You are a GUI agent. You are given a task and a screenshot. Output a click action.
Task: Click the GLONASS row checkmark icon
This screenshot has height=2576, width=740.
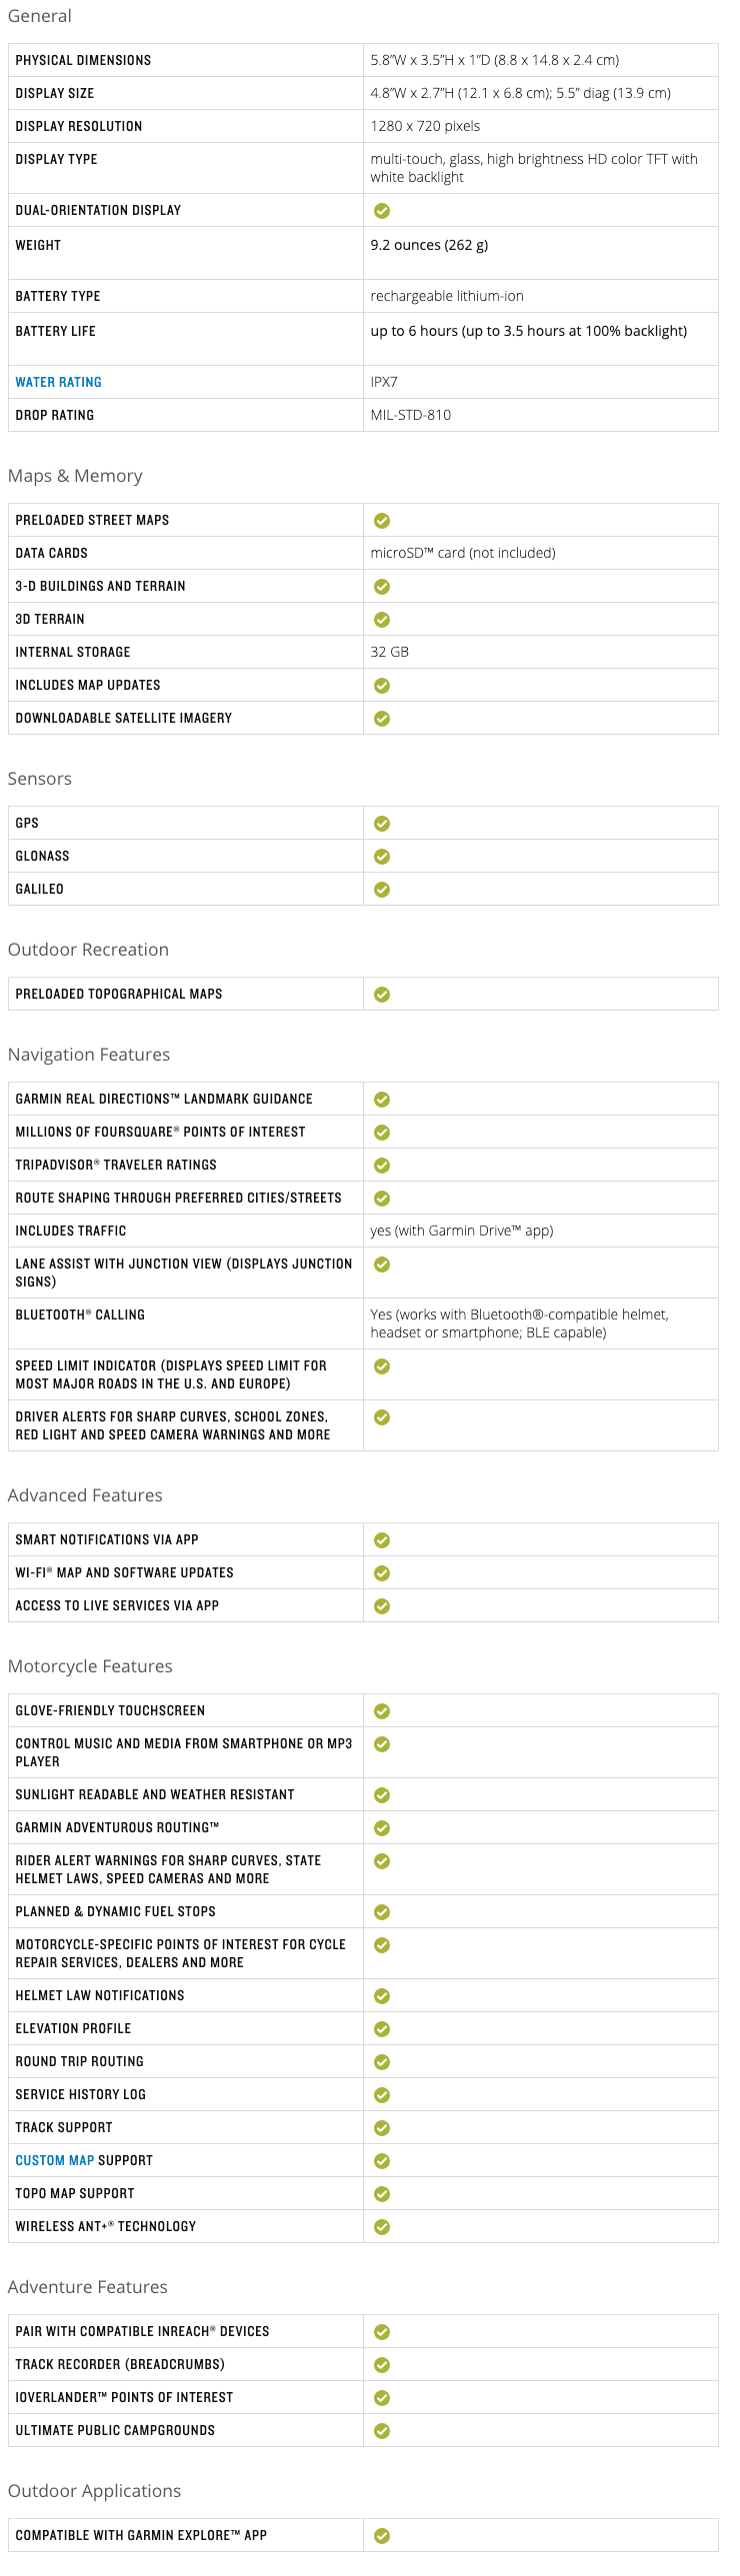(381, 856)
